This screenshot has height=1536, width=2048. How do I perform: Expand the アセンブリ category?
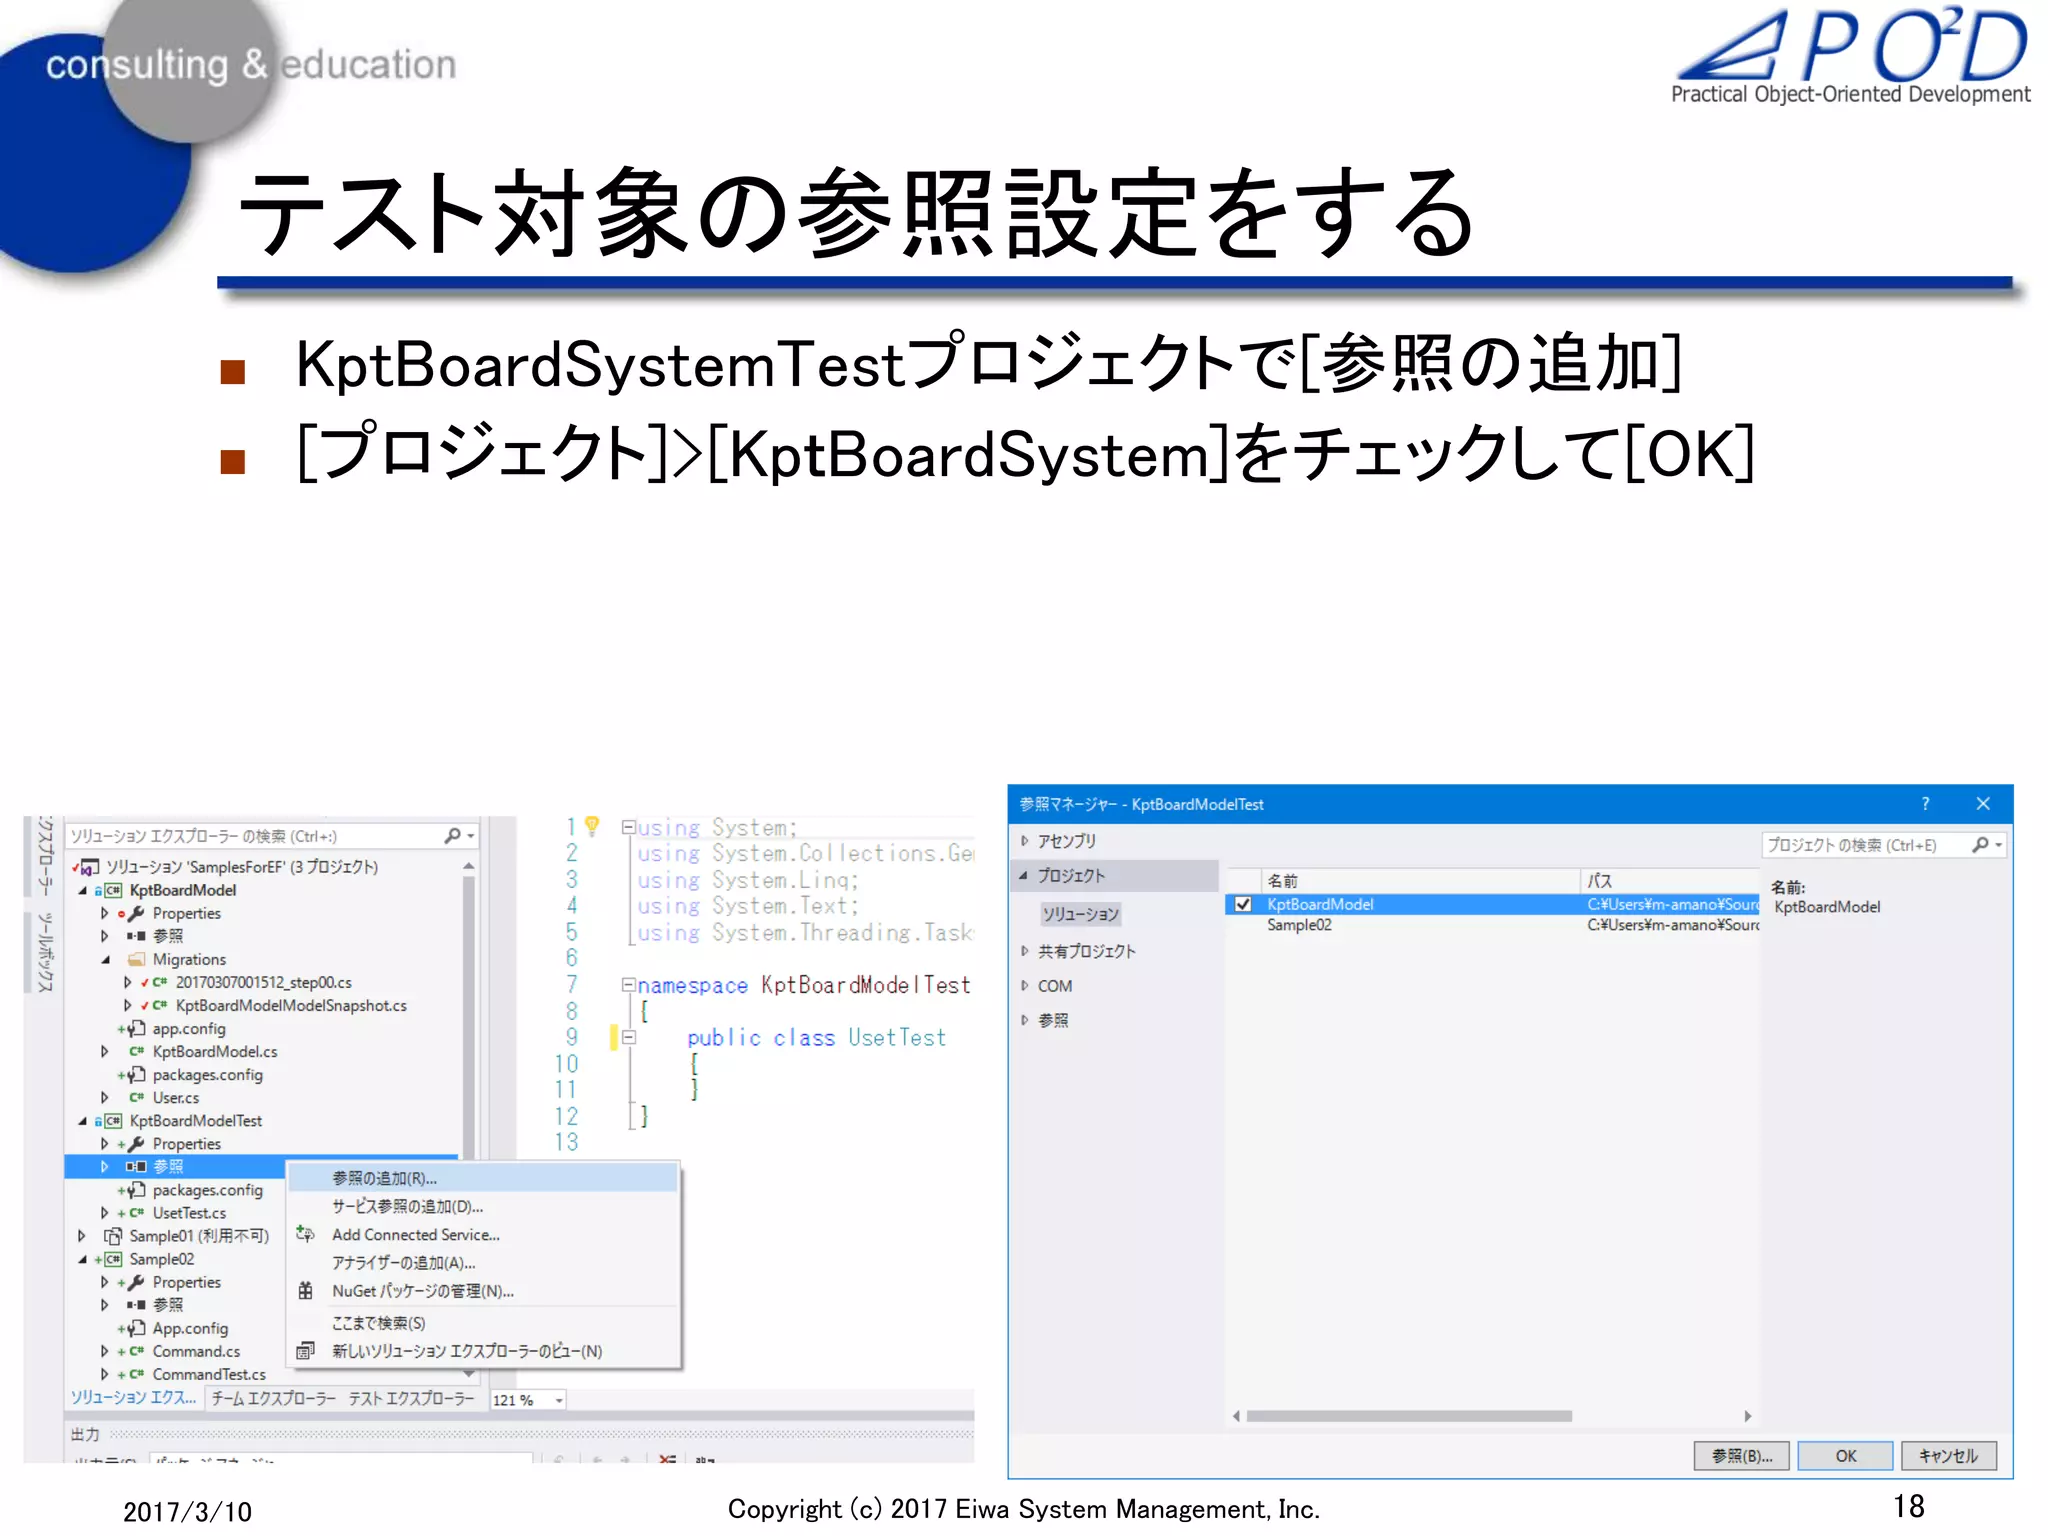(1025, 841)
